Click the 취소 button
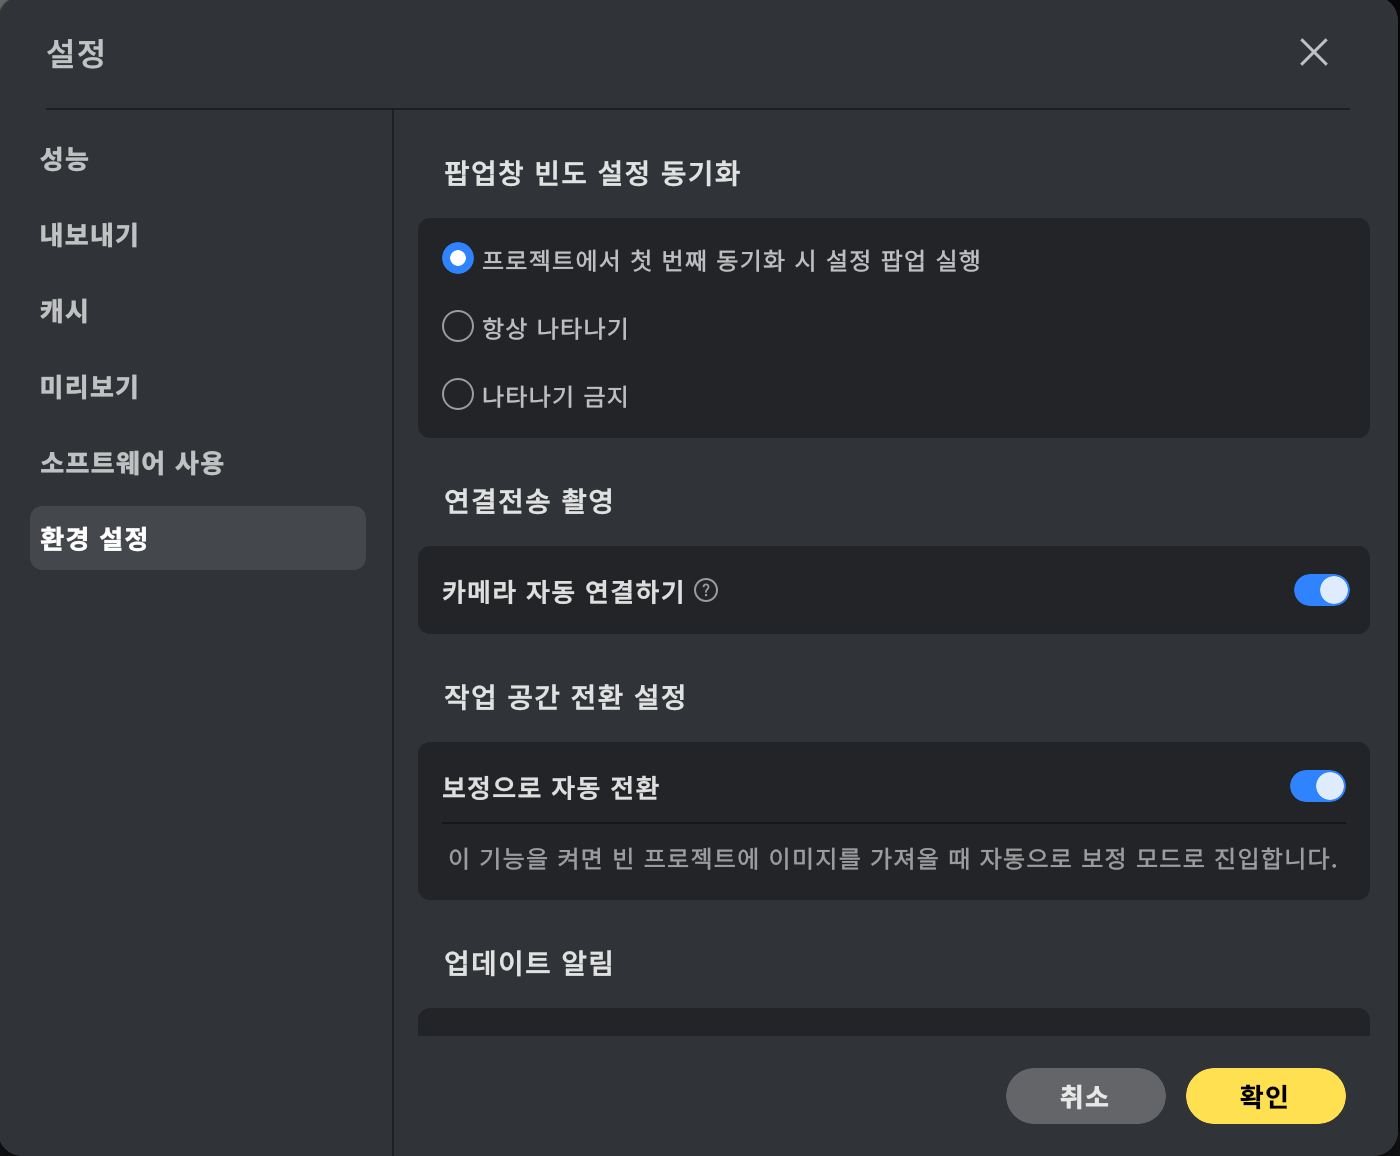The width and height of the screenshot is (1400, 1156). [1086, 1096]
